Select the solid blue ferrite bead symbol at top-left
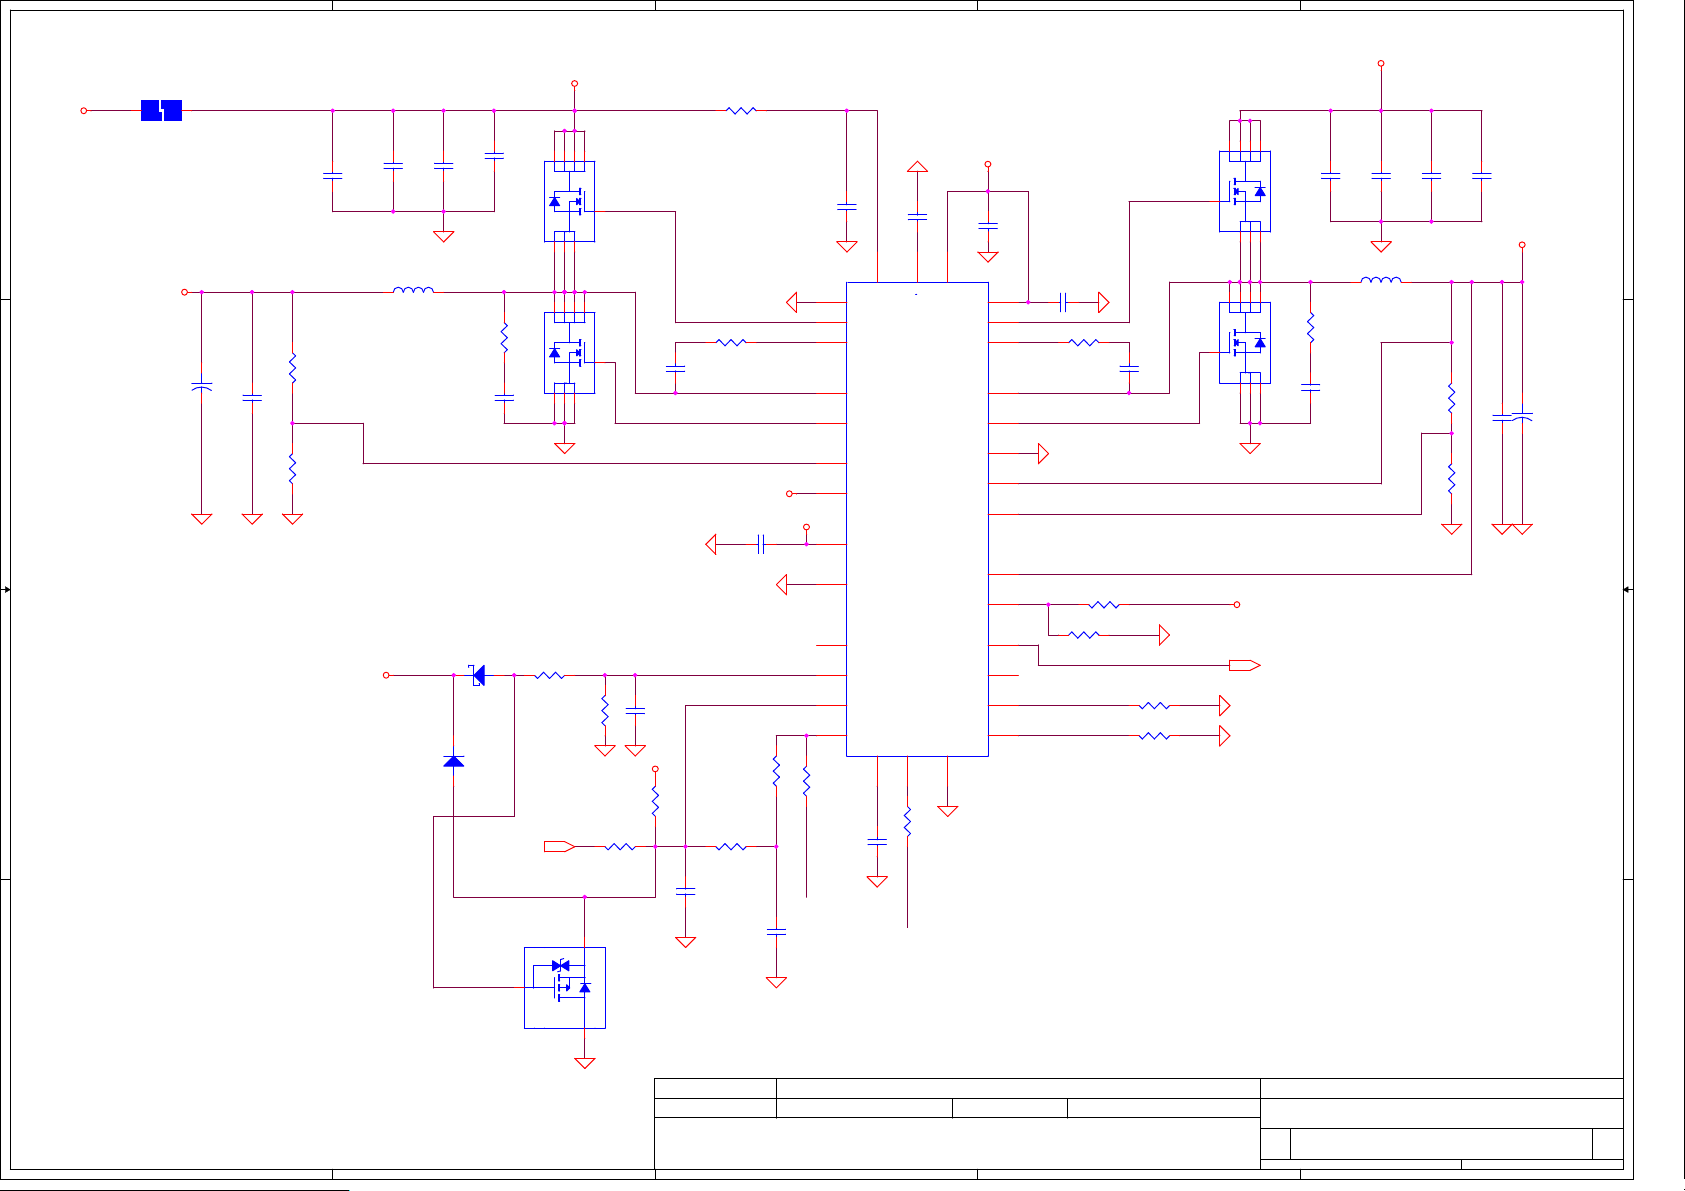 161,111
